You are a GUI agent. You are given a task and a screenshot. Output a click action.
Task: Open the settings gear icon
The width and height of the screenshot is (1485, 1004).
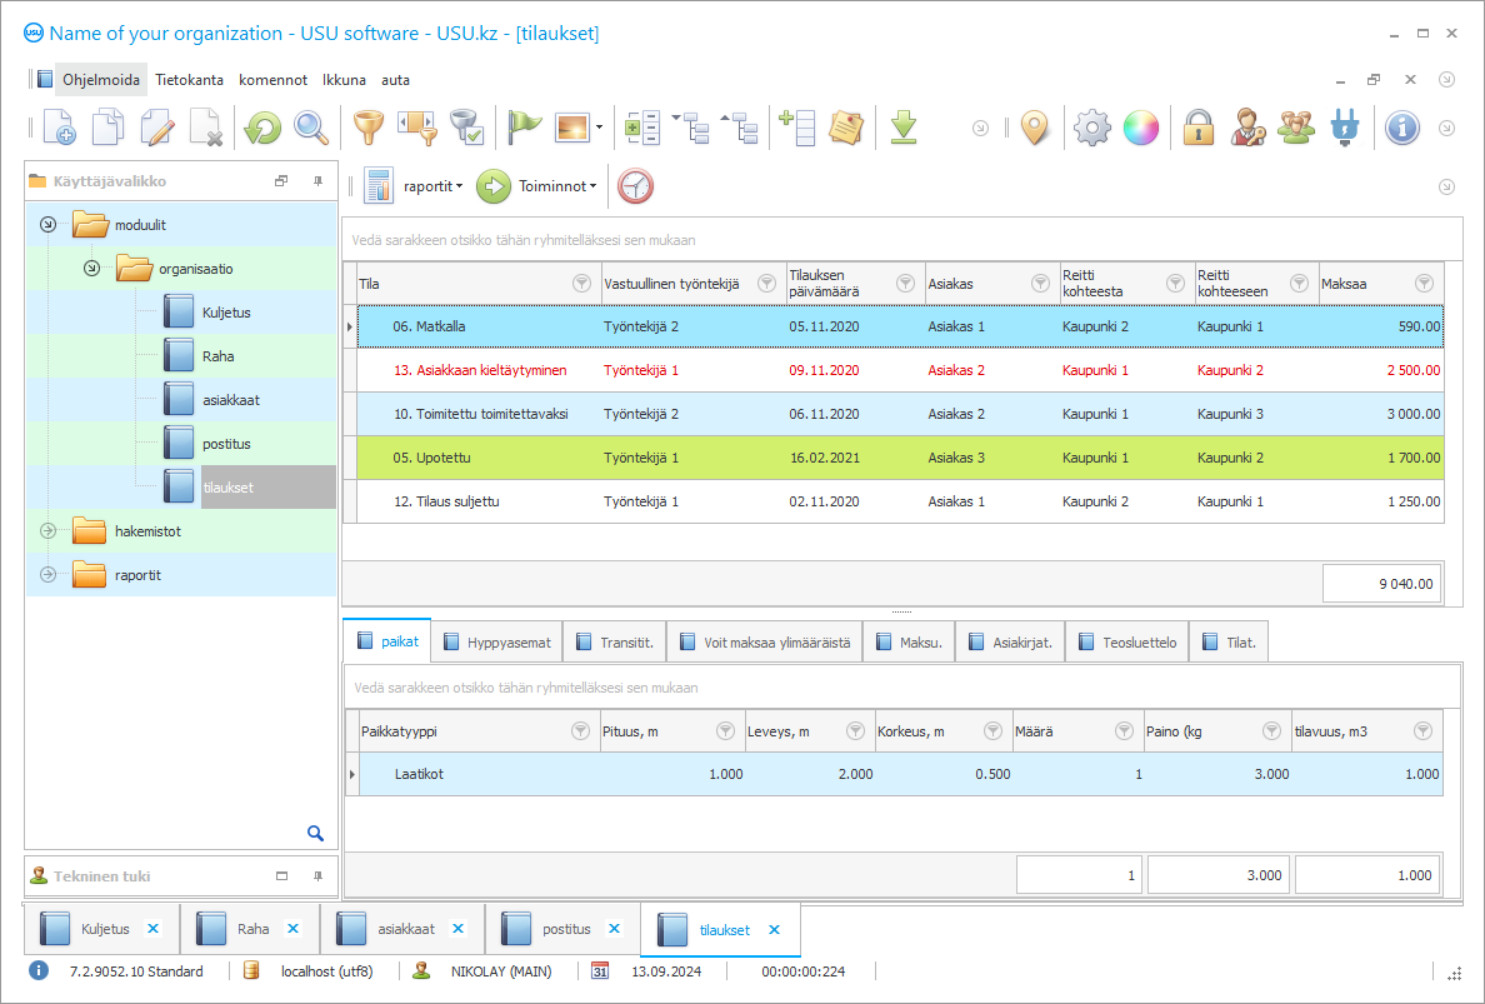1091,128
